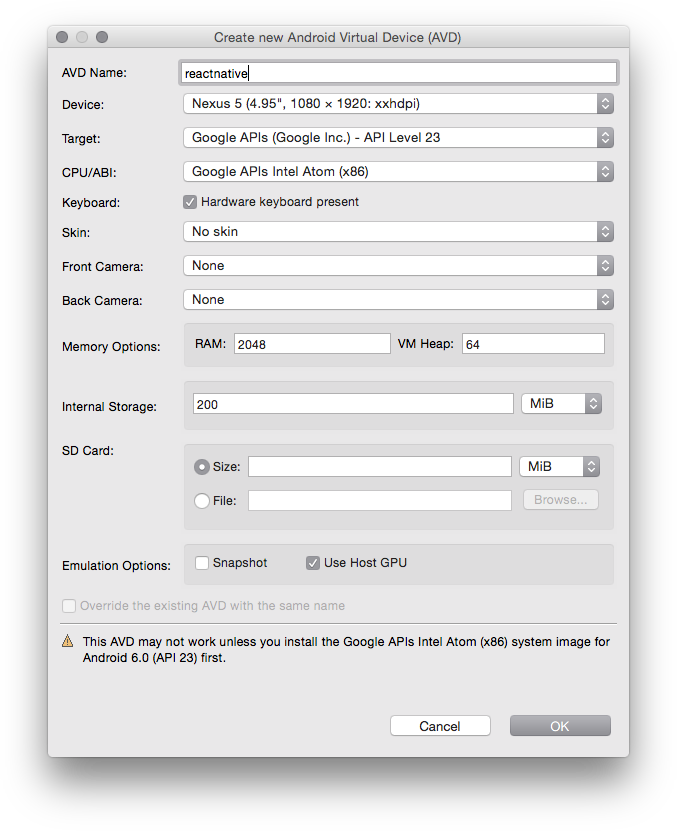Click the VM Heap input field

tap(533, 344)
